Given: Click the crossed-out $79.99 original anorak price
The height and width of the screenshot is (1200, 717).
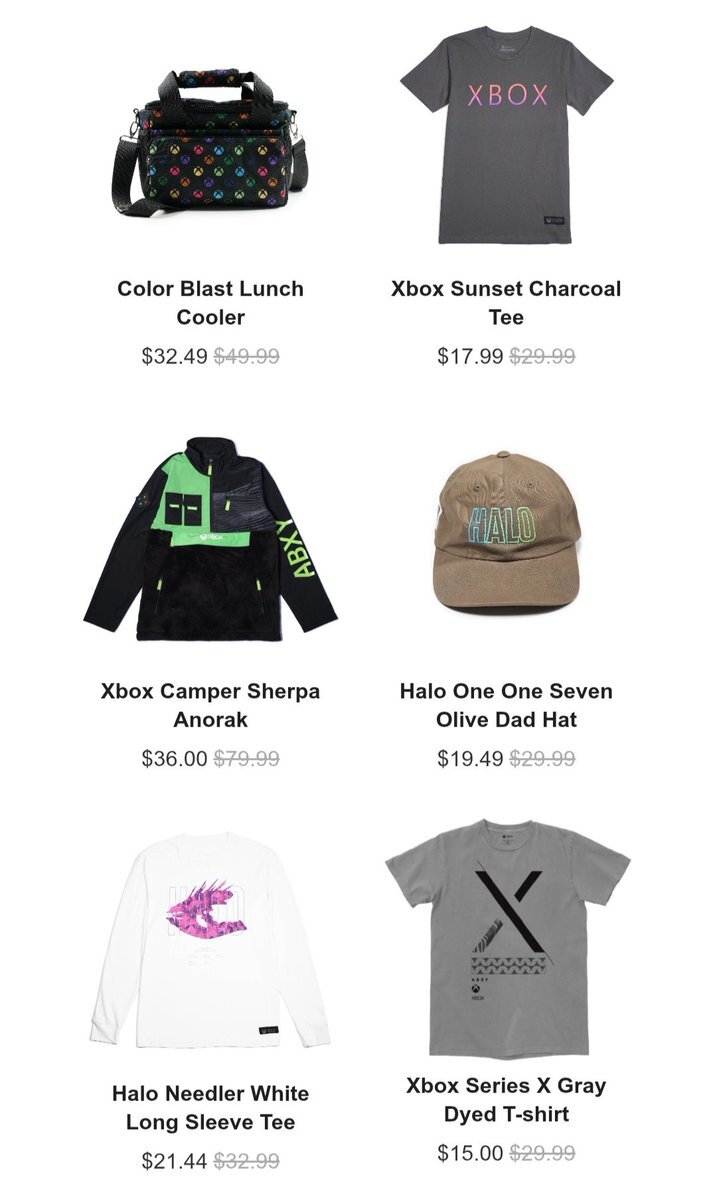Looking at the screenshot, I should point(246,758).
